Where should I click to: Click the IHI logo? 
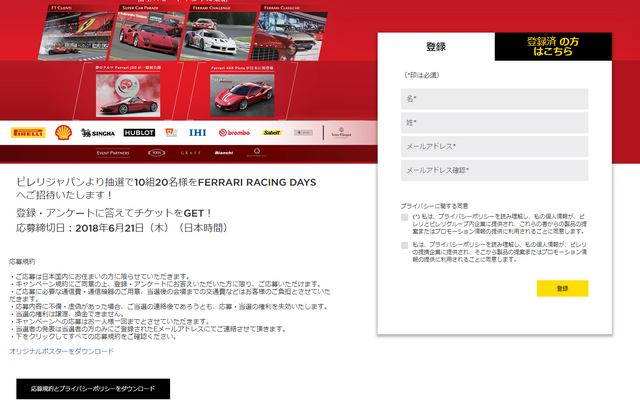(x=198, y=133)
